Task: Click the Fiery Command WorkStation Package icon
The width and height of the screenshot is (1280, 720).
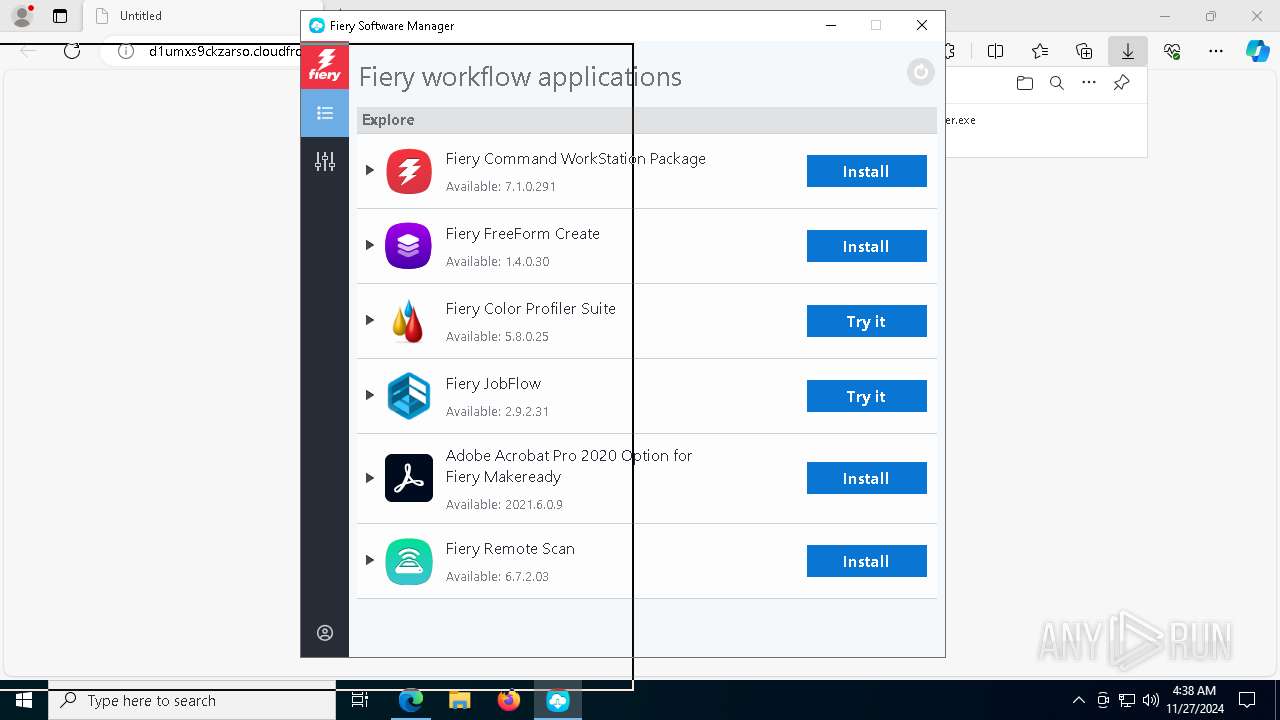Action: [x=409, y=171]
